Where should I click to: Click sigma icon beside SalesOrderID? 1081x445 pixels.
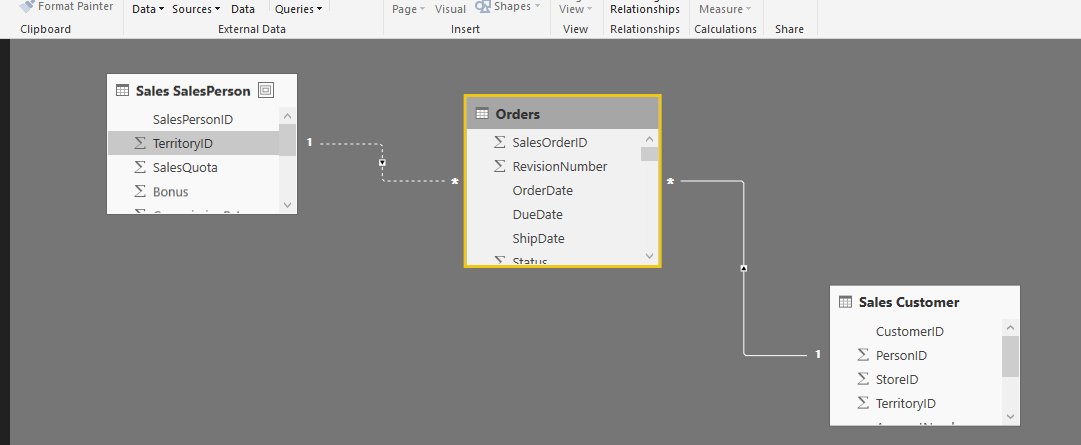point(500,142)
